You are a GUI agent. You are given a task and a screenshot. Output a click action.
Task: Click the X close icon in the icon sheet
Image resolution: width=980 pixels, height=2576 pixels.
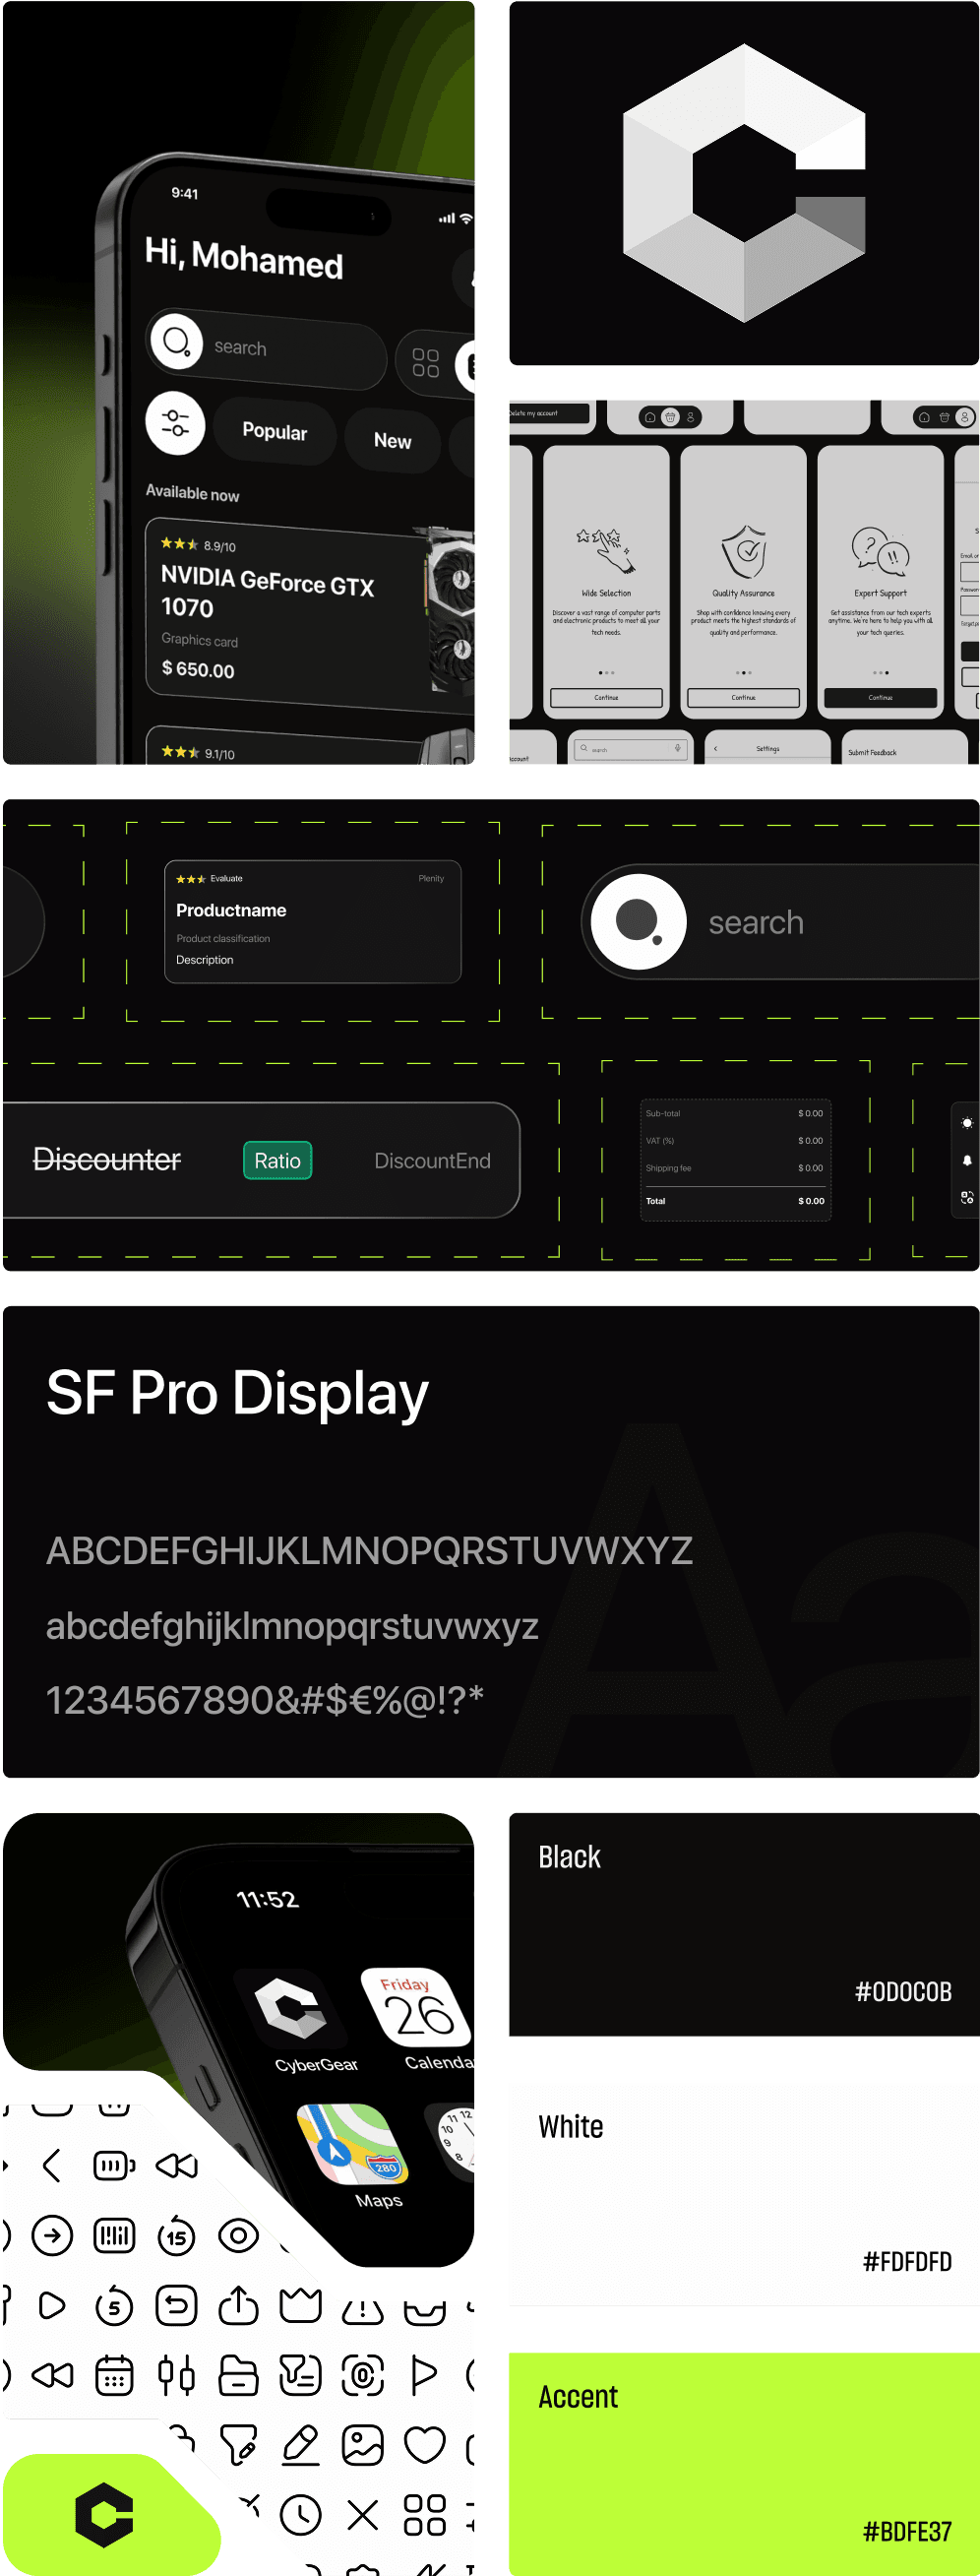[x=363, y=2514]
